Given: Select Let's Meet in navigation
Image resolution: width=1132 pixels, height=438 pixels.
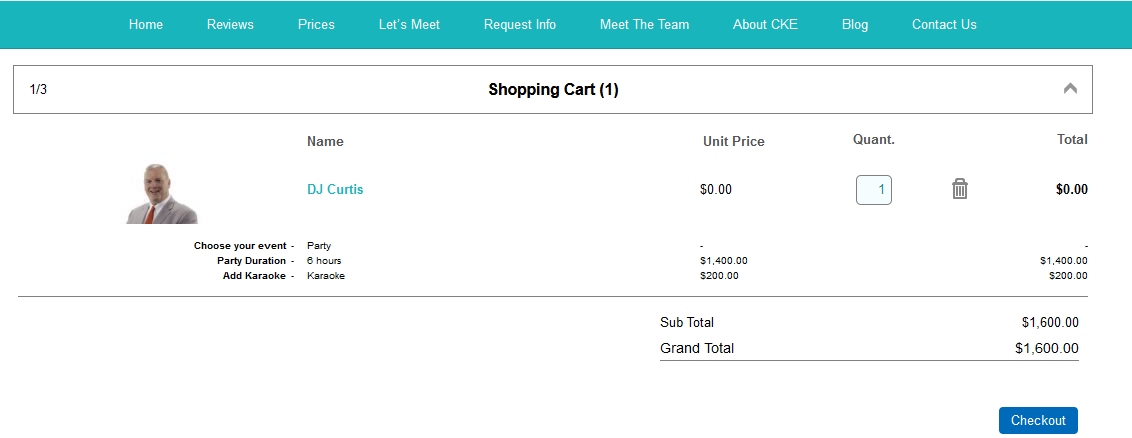Looking at the screenshot, I should (409, 24).
